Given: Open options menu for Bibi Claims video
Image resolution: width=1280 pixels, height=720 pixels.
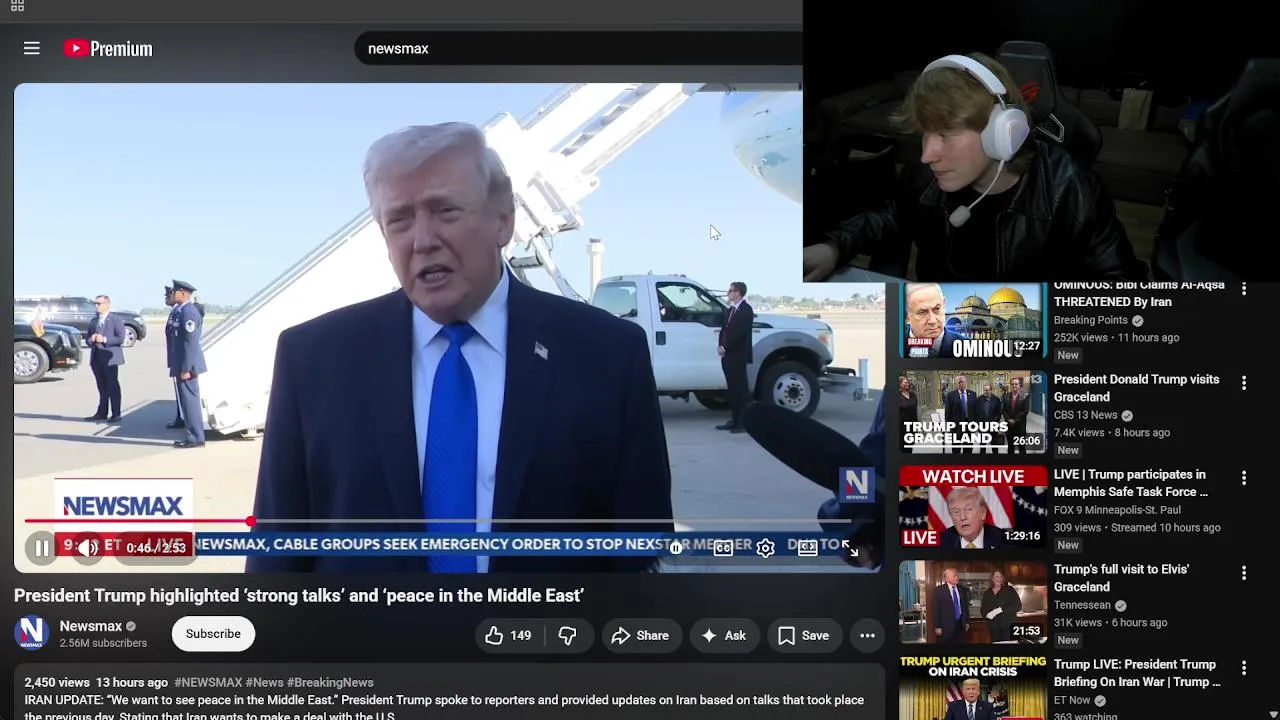Looking at the screenshot, I should 1243,289.
